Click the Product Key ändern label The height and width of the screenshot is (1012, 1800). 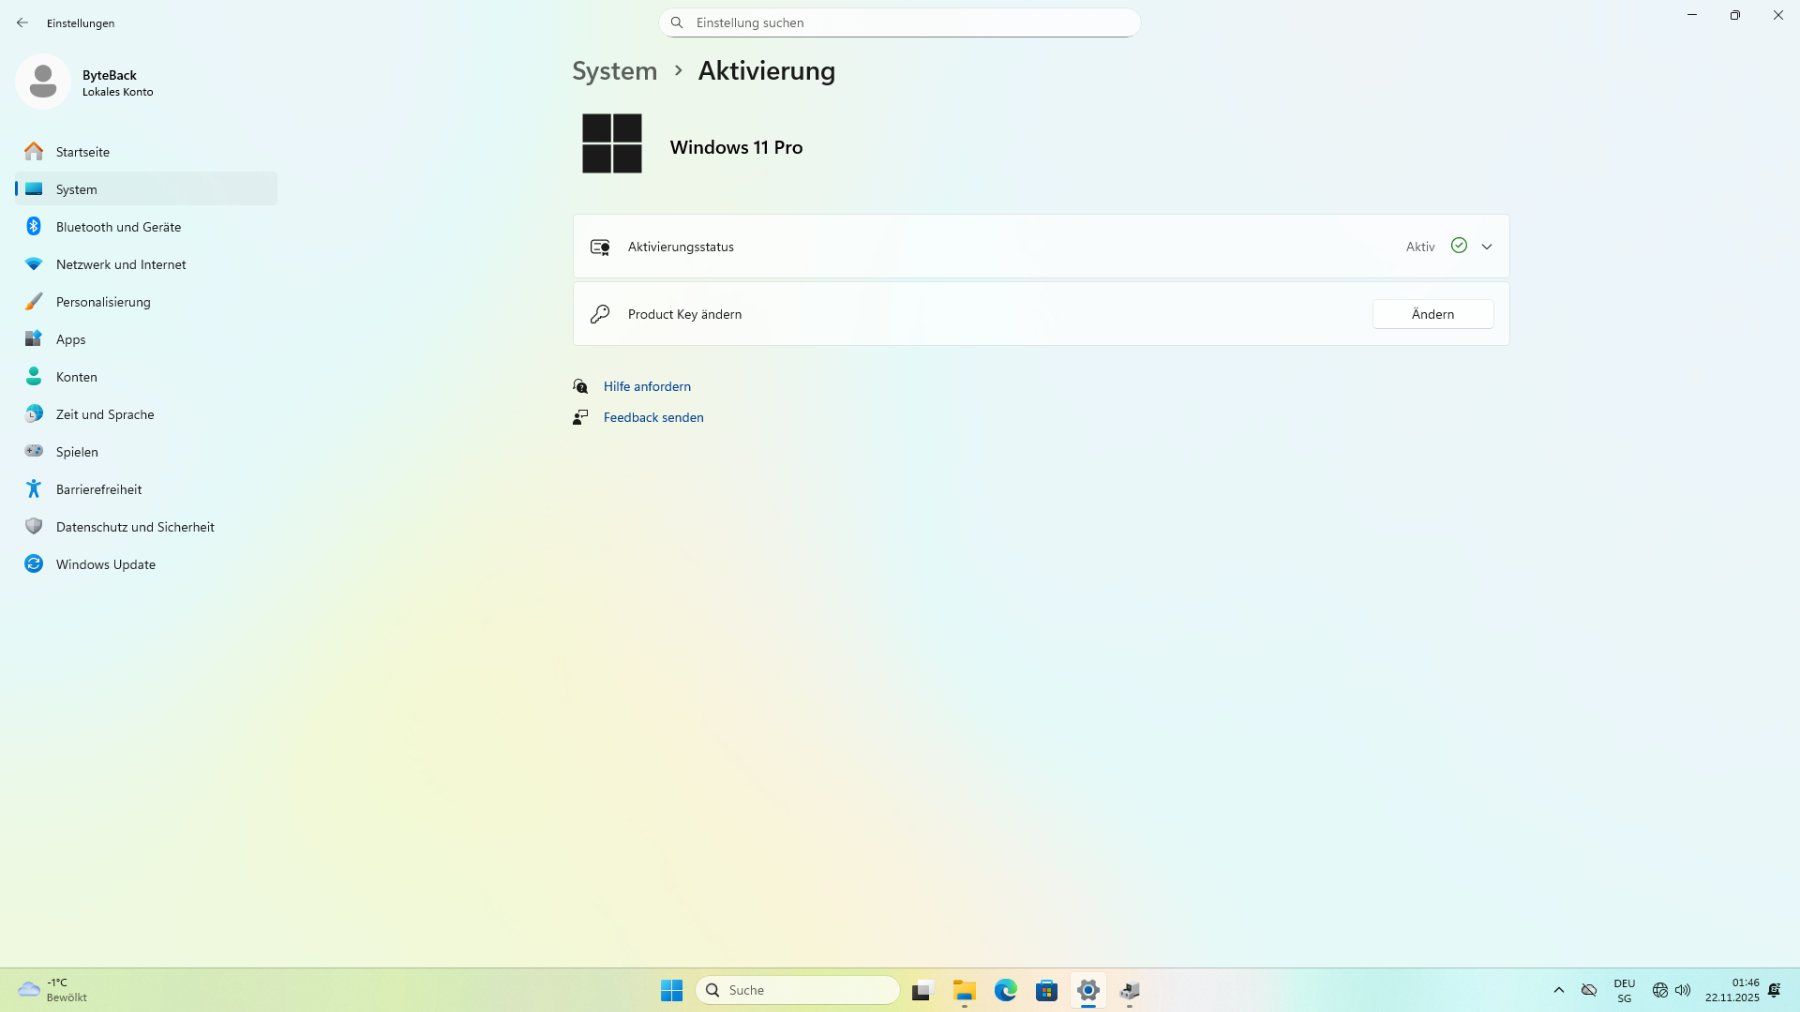[684, 314]
